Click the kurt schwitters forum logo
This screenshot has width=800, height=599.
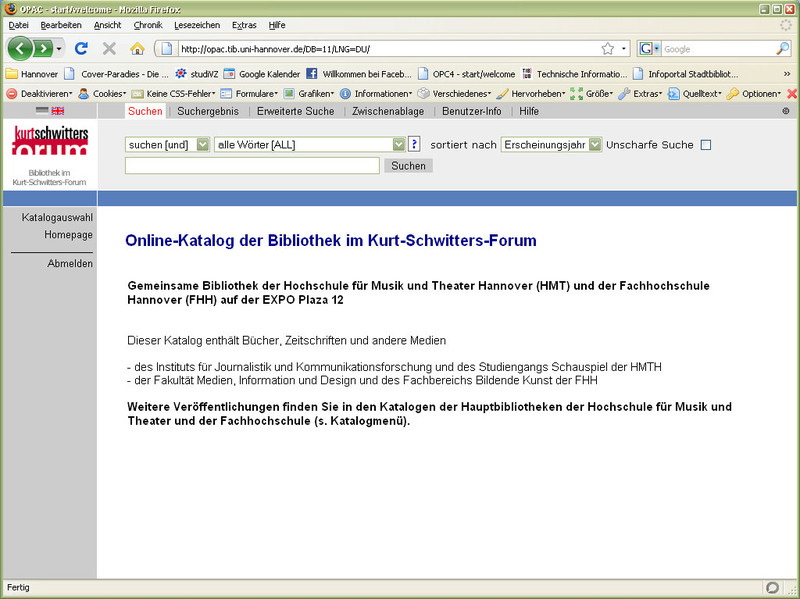pyautogui.click(x=50, y=140)
